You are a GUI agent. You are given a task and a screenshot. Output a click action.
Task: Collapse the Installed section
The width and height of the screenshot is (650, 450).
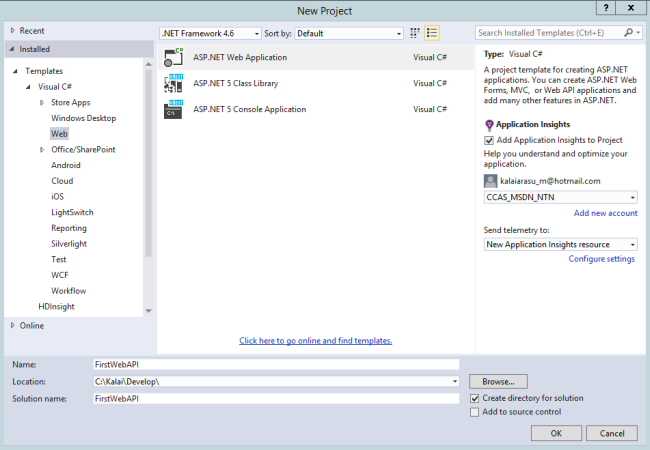tap(12, 49)
